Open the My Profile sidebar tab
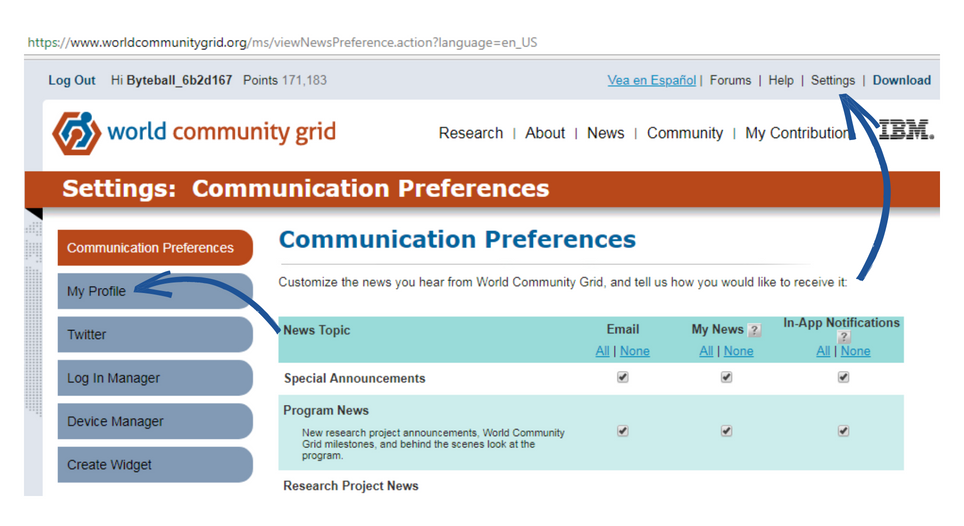This screenshot has width=964, height=526. (x=155, y=291)
